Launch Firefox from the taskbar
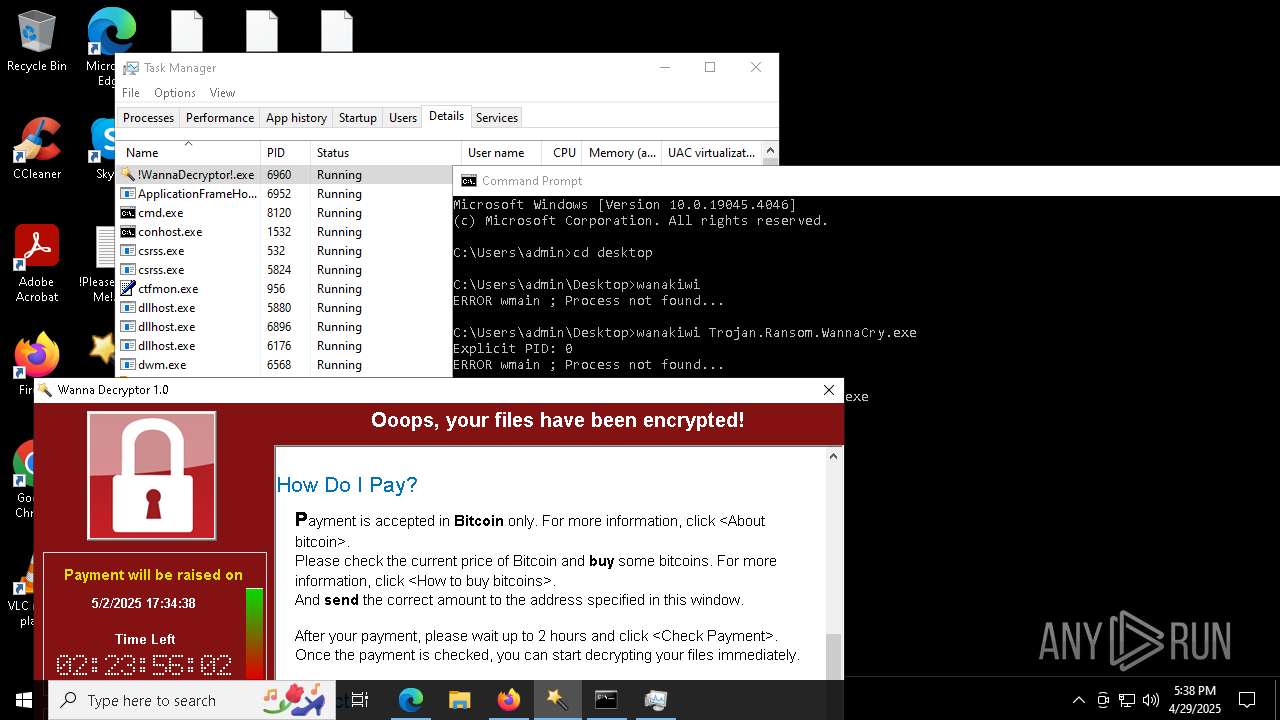The width and height of the screenshot is (1280, 720). pos(508,700)
